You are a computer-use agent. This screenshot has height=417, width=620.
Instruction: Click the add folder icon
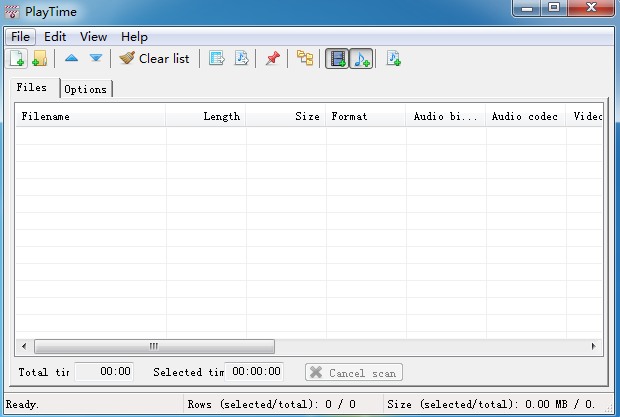pos(39,59)
